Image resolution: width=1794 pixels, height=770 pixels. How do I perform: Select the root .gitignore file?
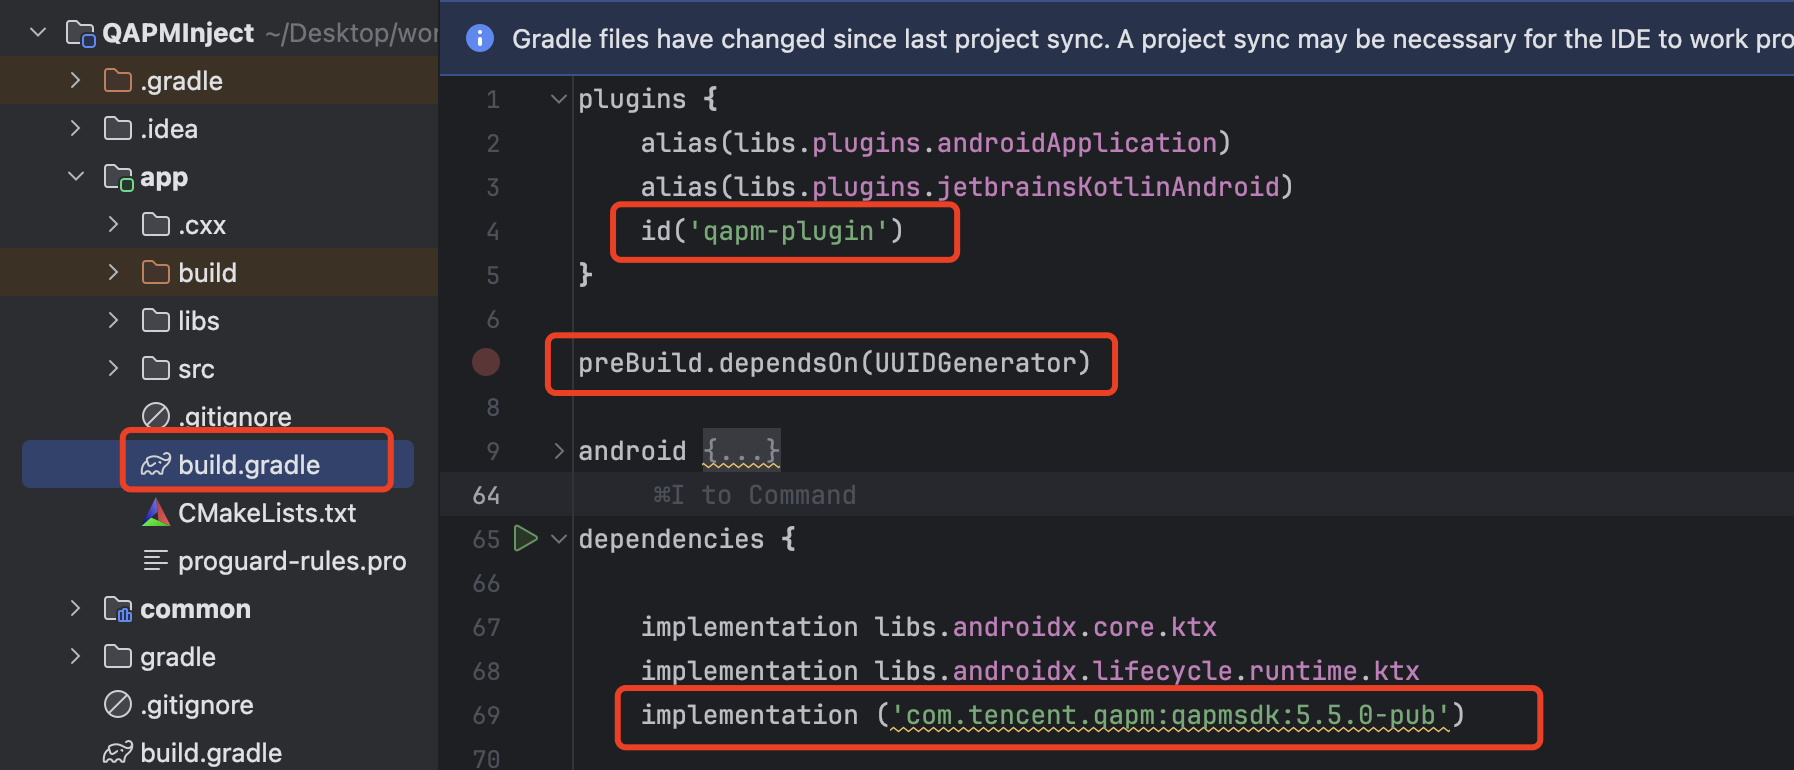click(197, 704)
